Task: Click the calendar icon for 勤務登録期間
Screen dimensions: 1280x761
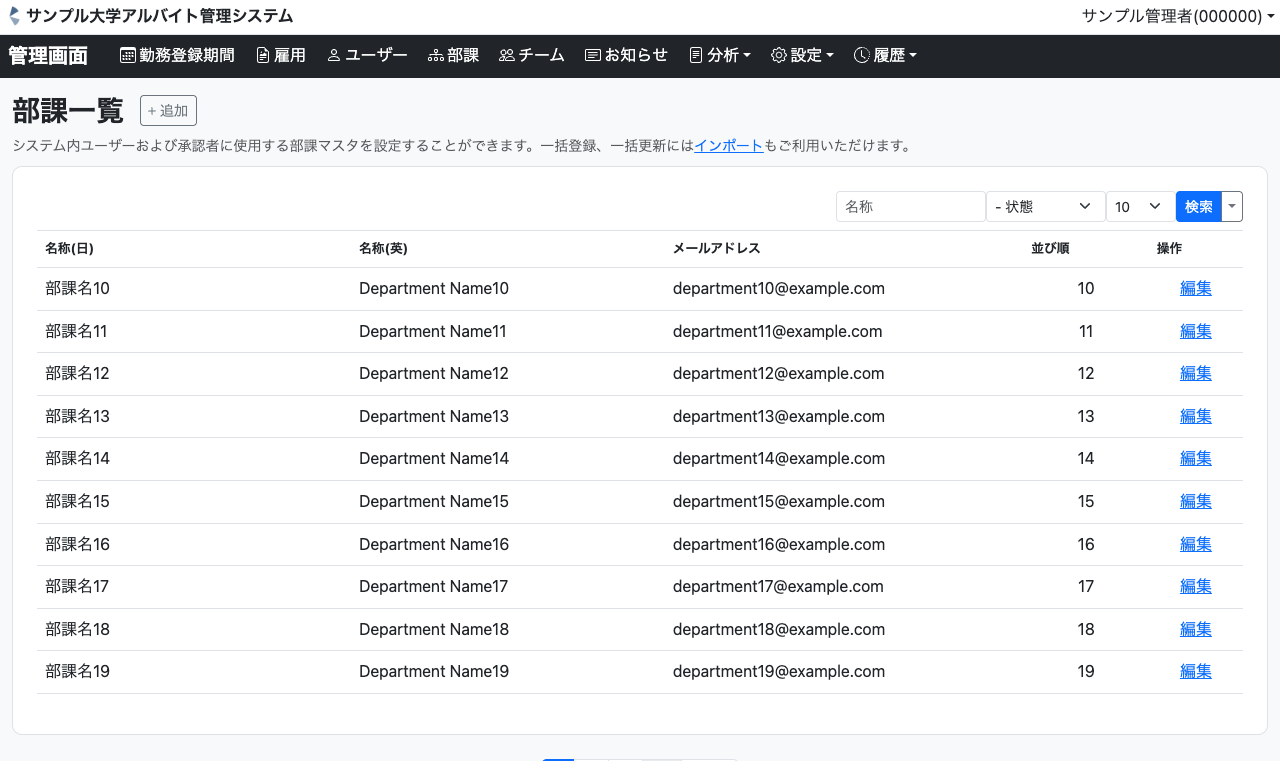Action: coord(128,56)
